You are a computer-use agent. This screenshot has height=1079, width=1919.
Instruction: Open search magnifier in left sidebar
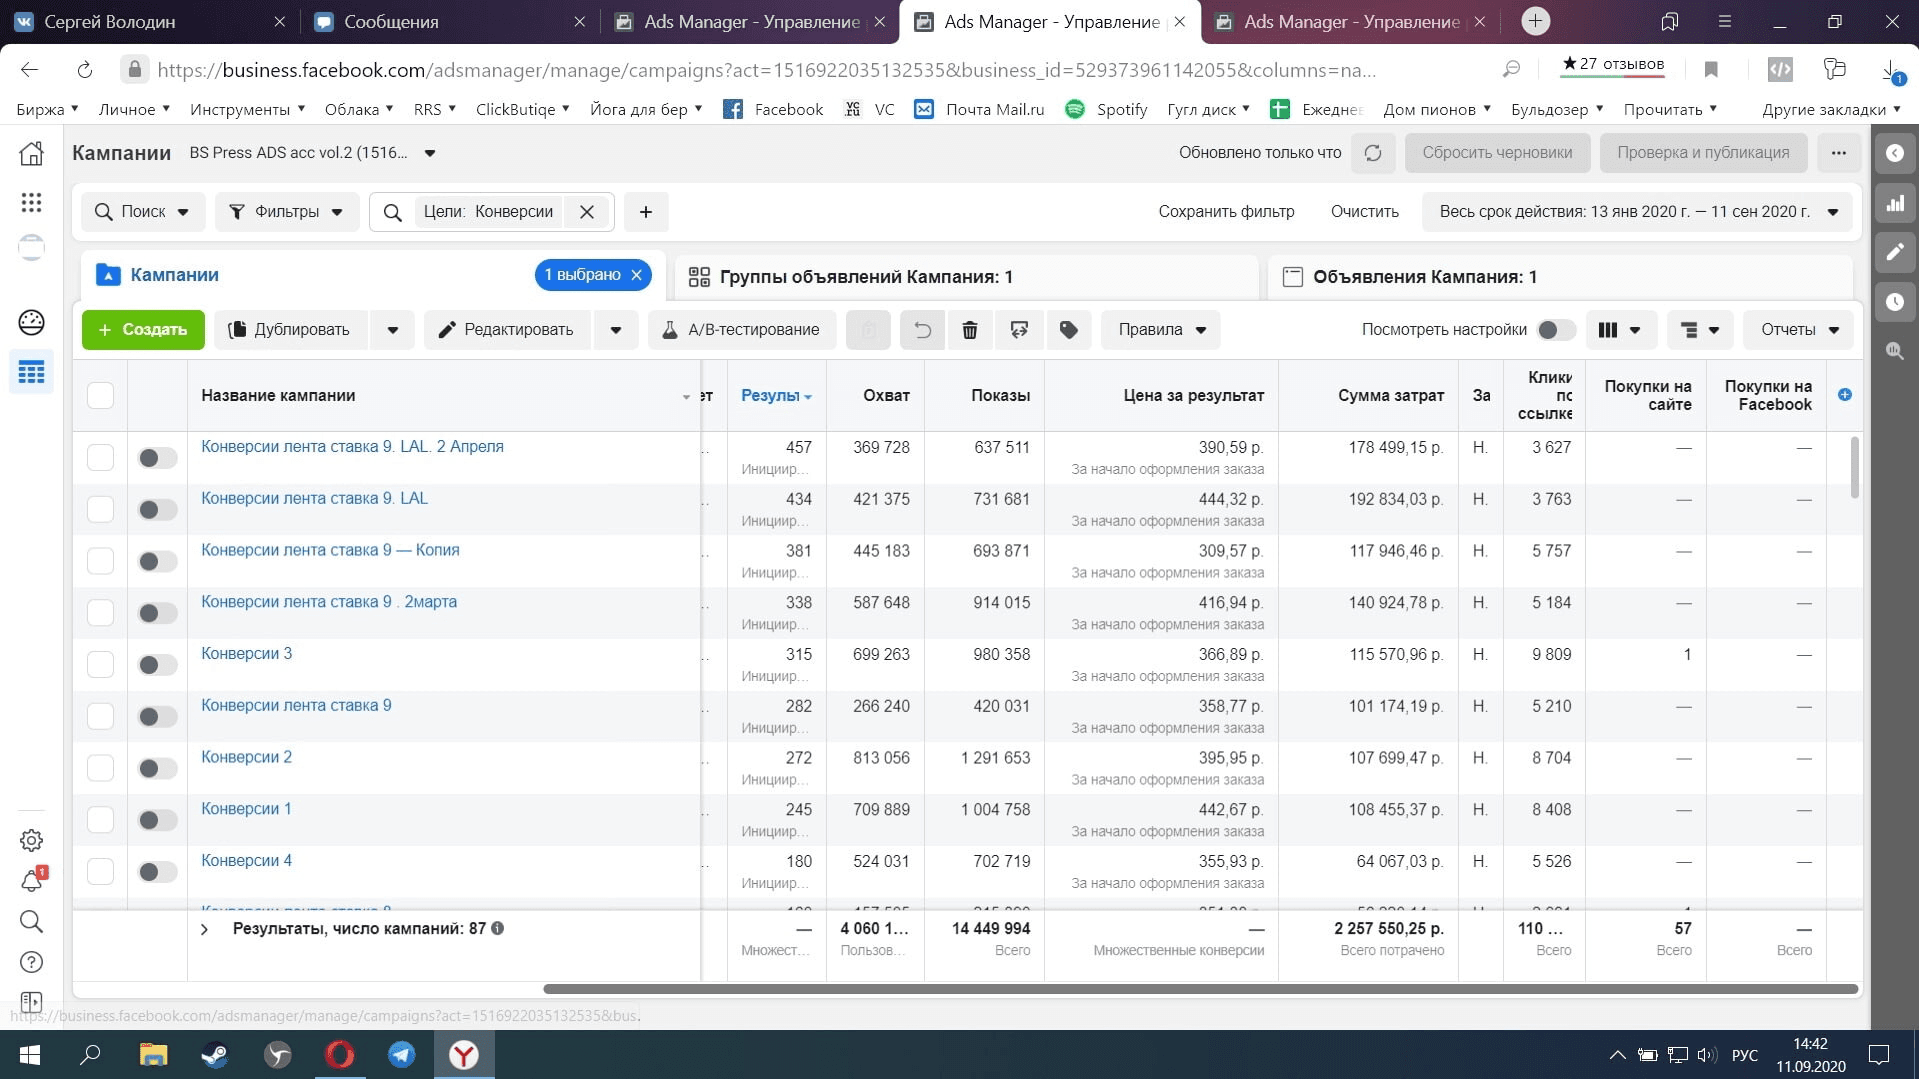pos(31,921)
